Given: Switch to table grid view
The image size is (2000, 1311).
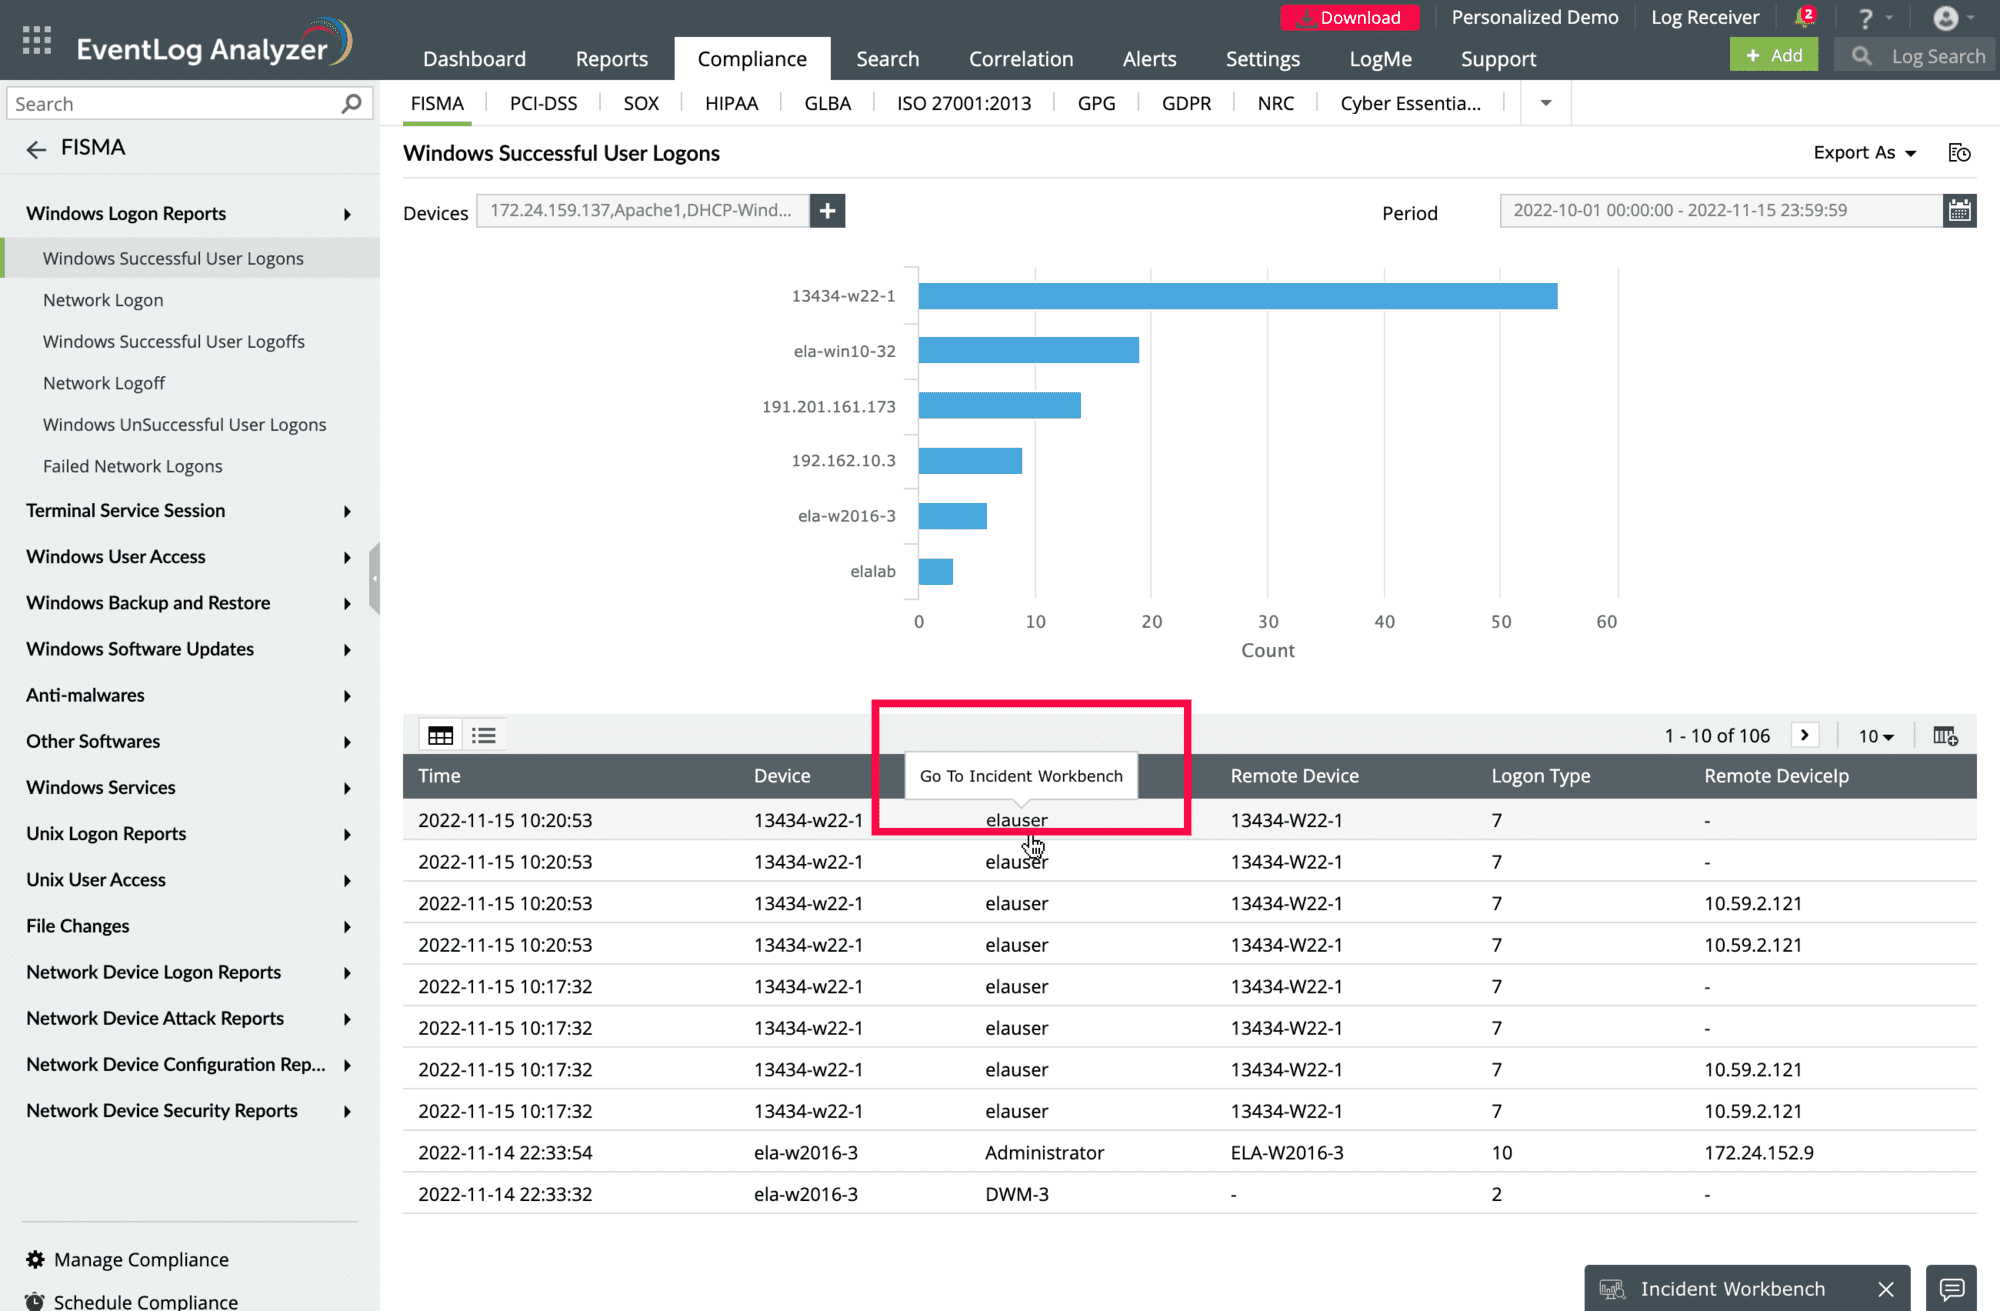Looking at the screenshot, I should (x=440, y=736).
